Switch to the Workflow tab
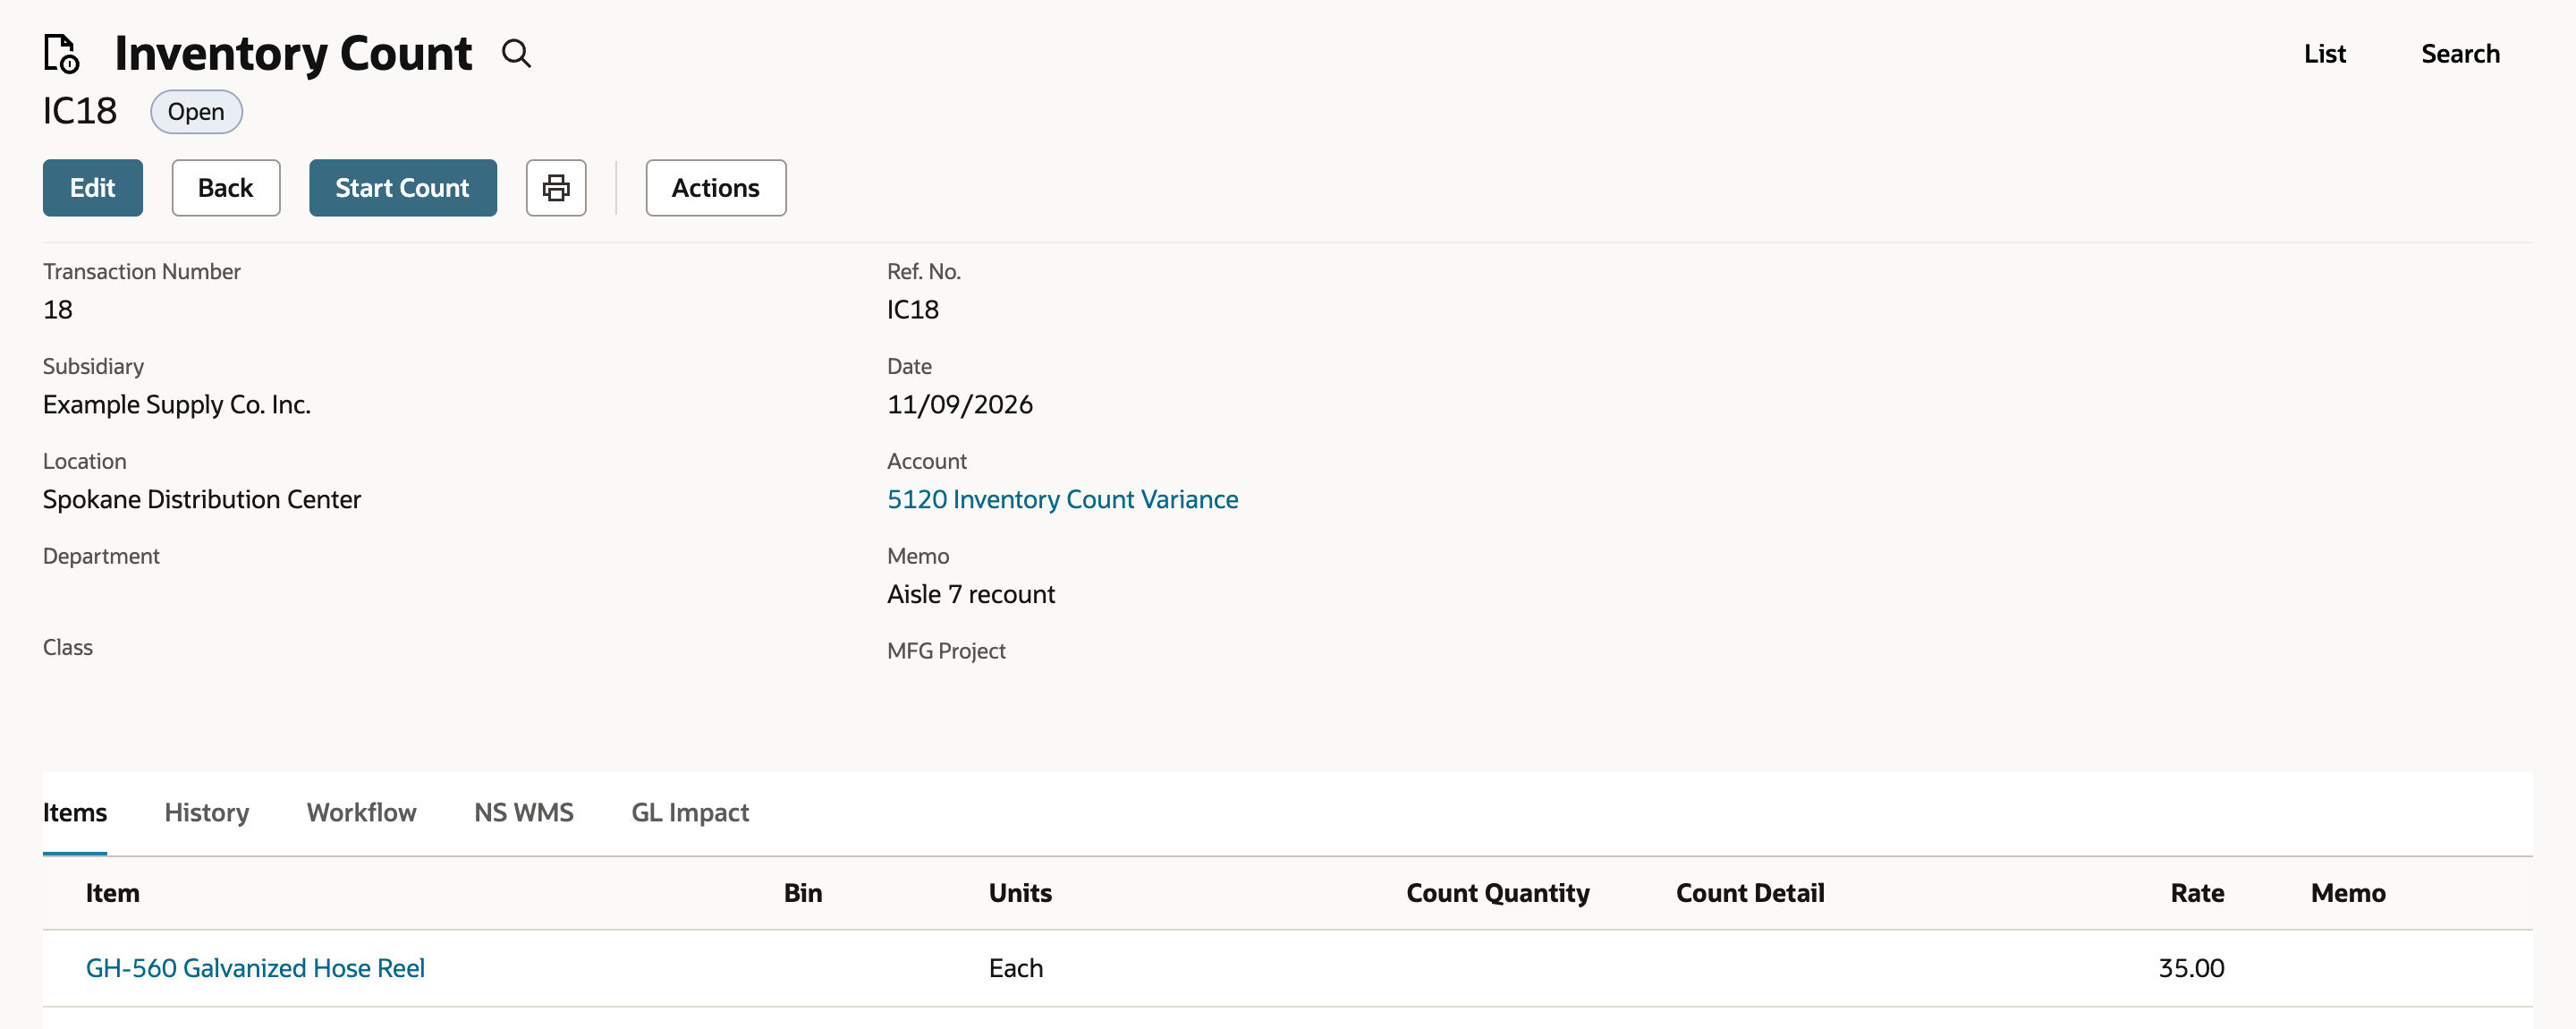2576x1029 pixels. pyautogui.click(x=362, y=812)
